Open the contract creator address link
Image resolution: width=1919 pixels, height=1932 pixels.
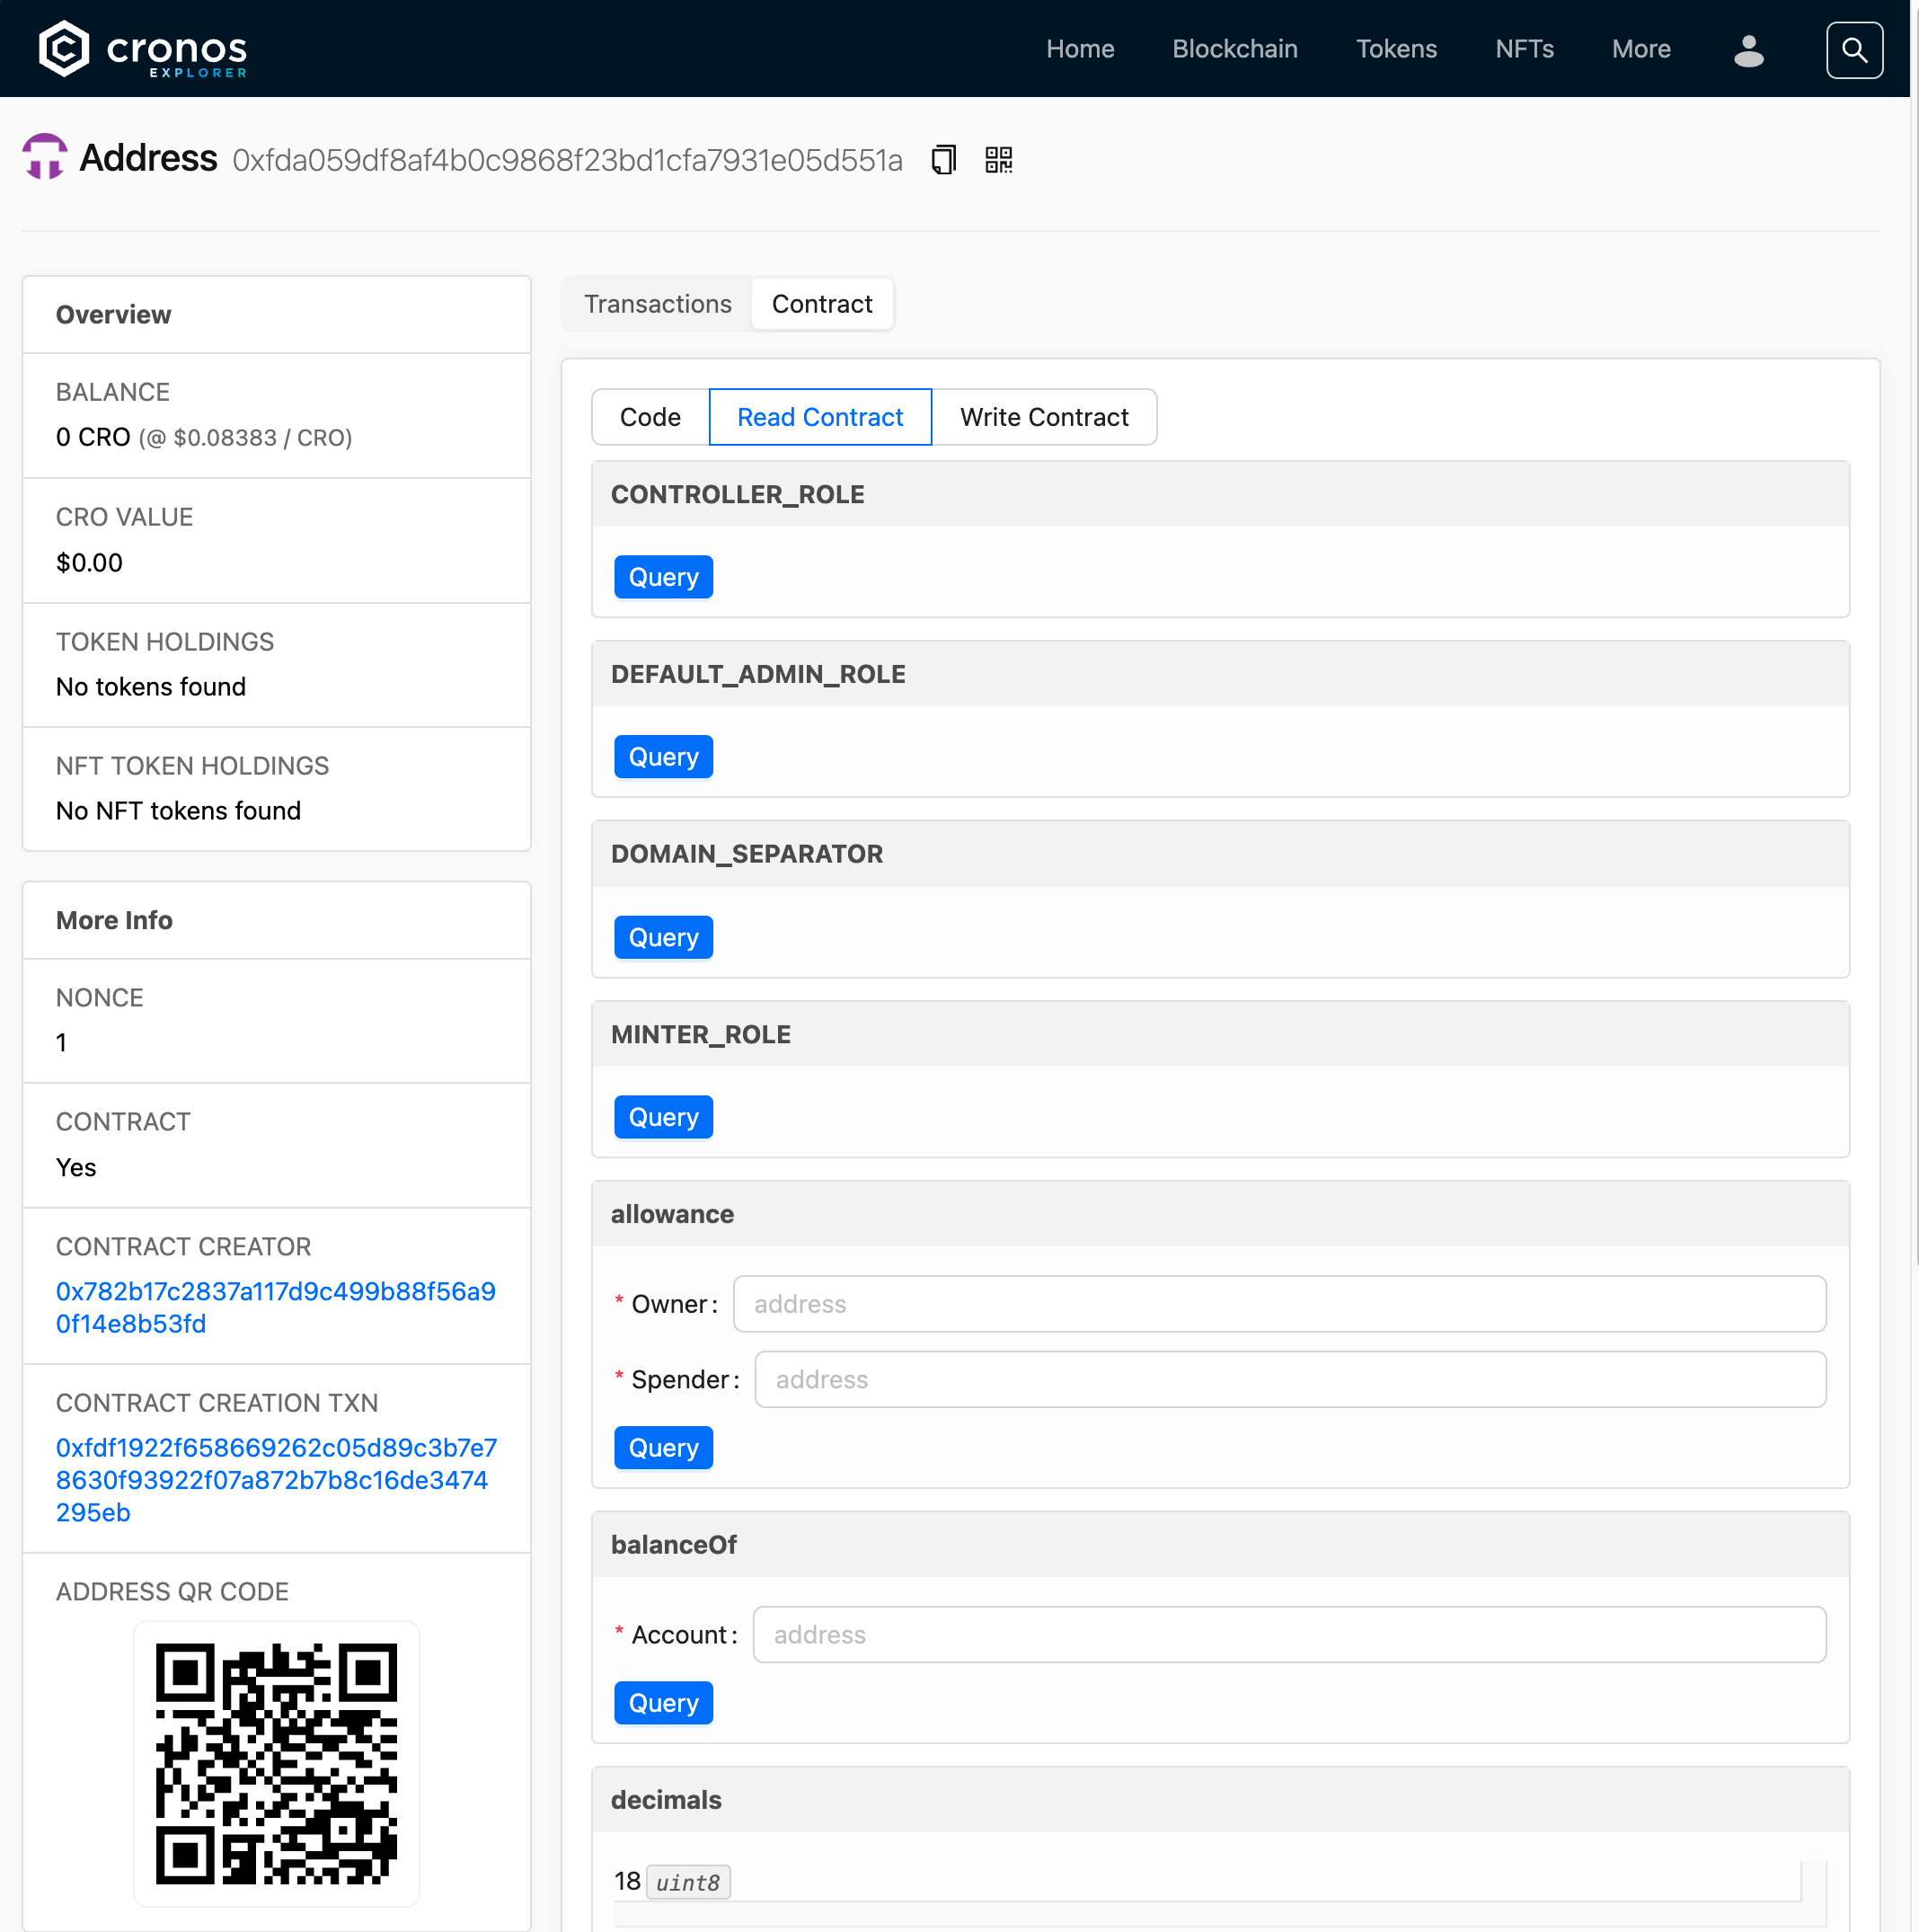pos(275,1307)
